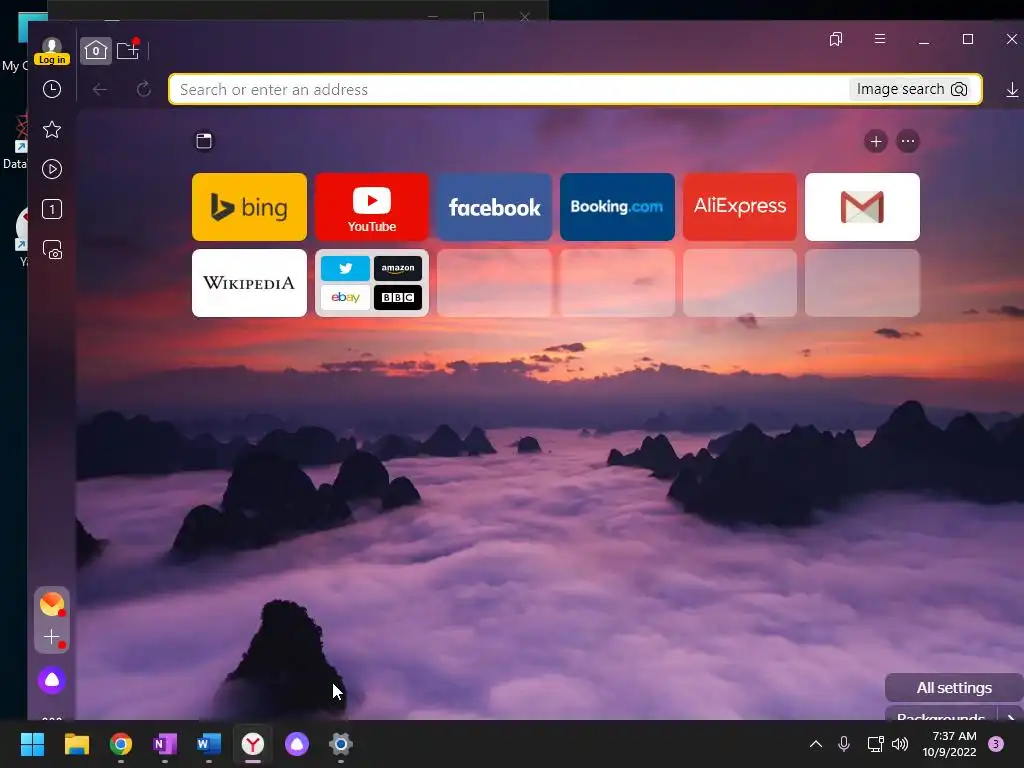Open eBay in the folder tile
1024x768 pixels.
pyautogui.click(x=345, y=298)
